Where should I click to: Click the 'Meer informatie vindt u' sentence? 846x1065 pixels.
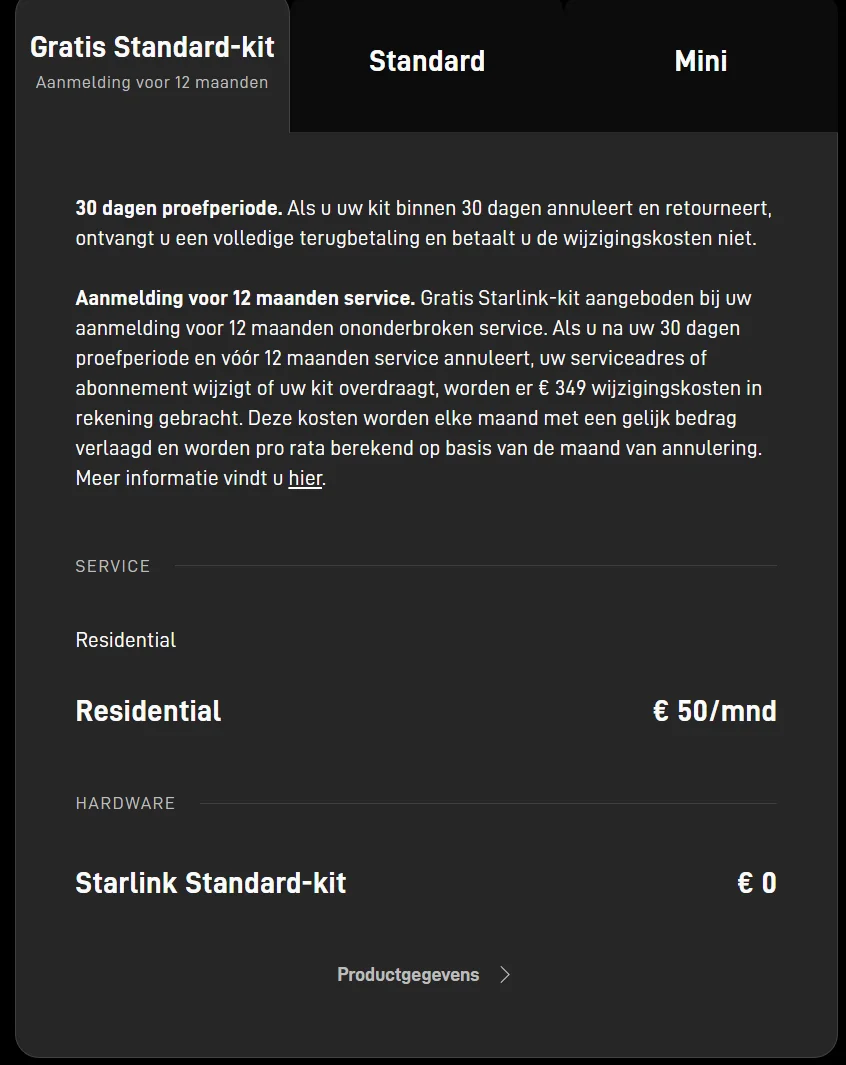[x=179, y=478]
